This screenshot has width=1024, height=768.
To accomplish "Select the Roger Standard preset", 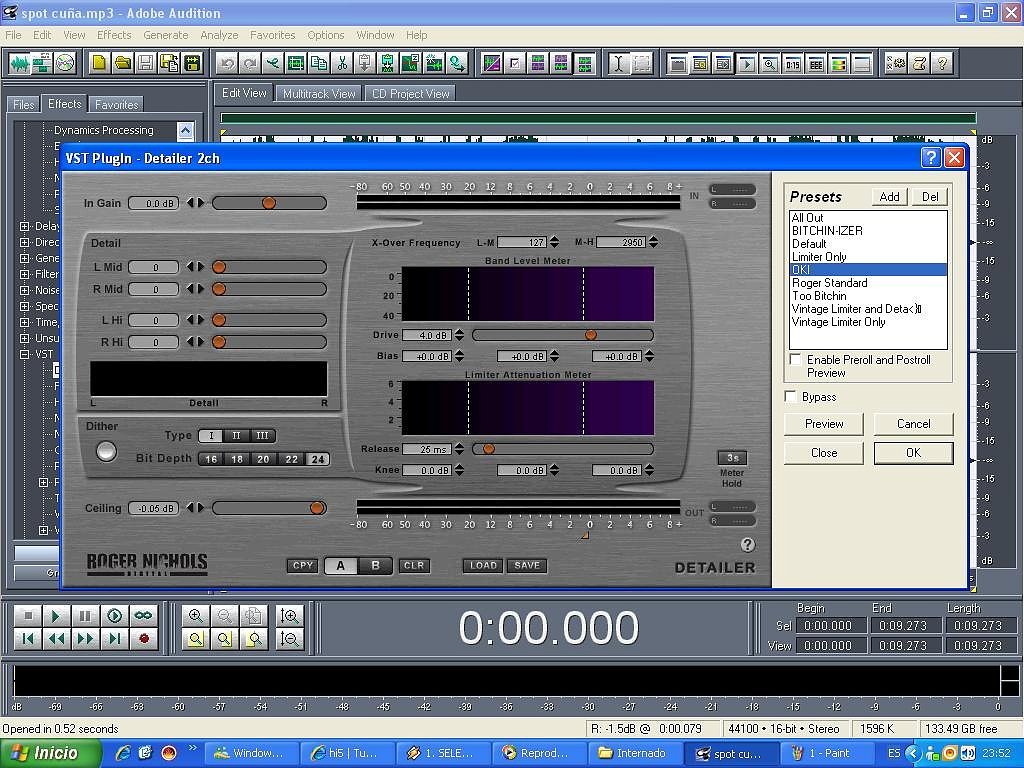I will [x=829, y=283].
